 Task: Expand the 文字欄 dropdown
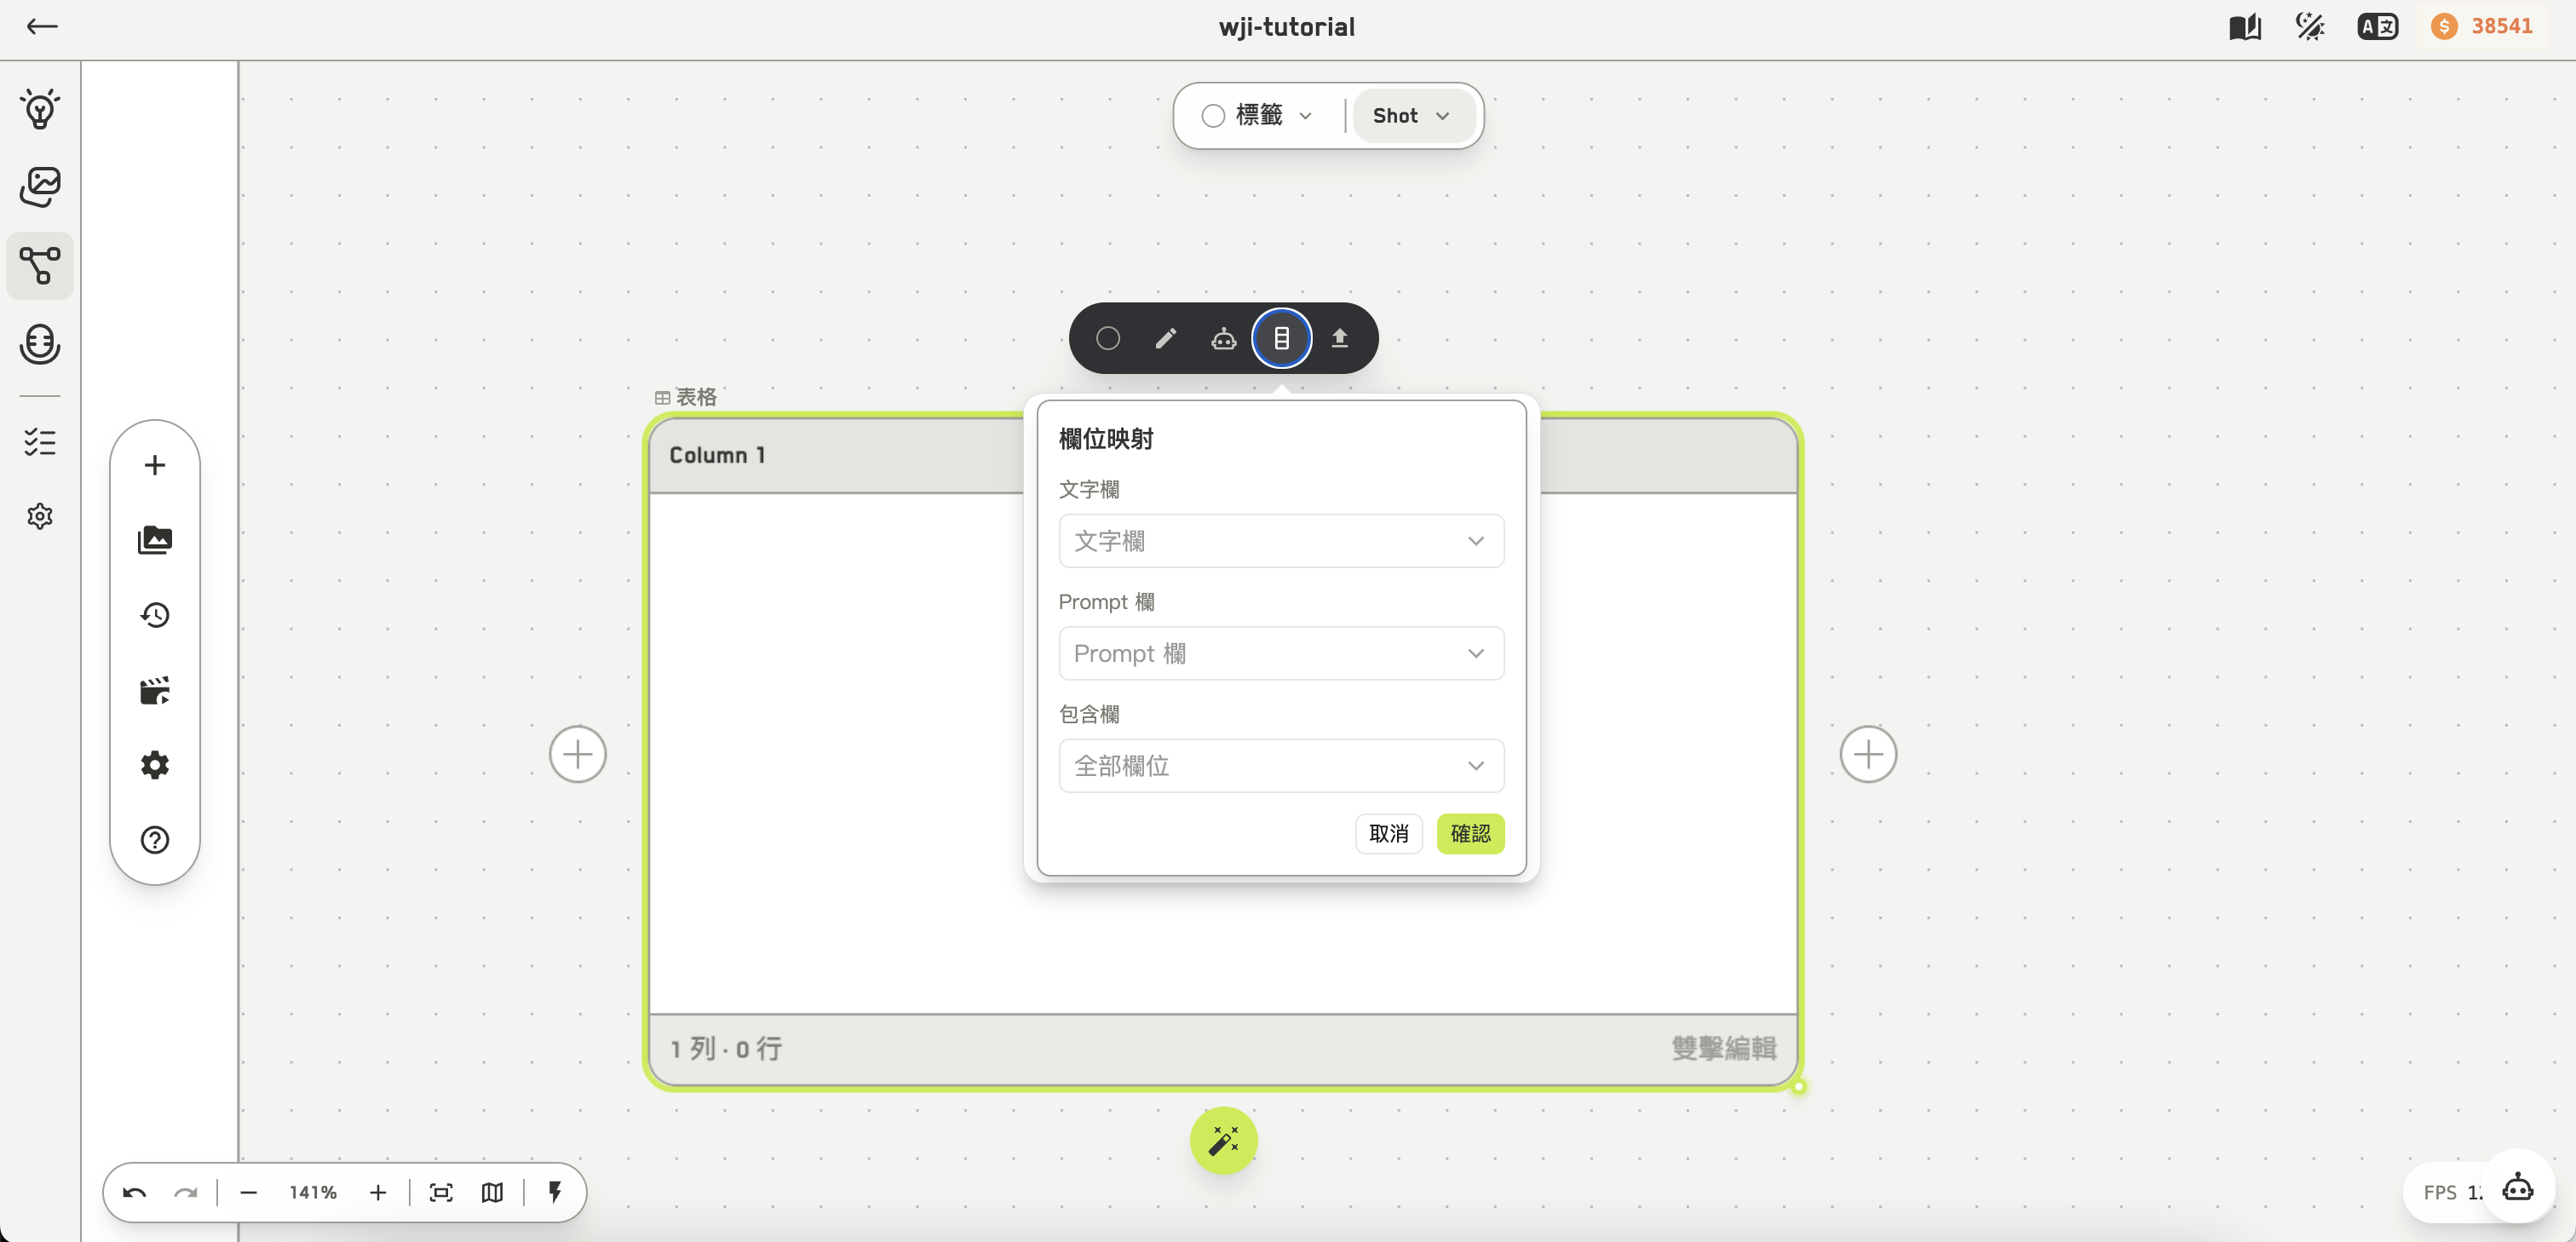(x=1281, y=541)
